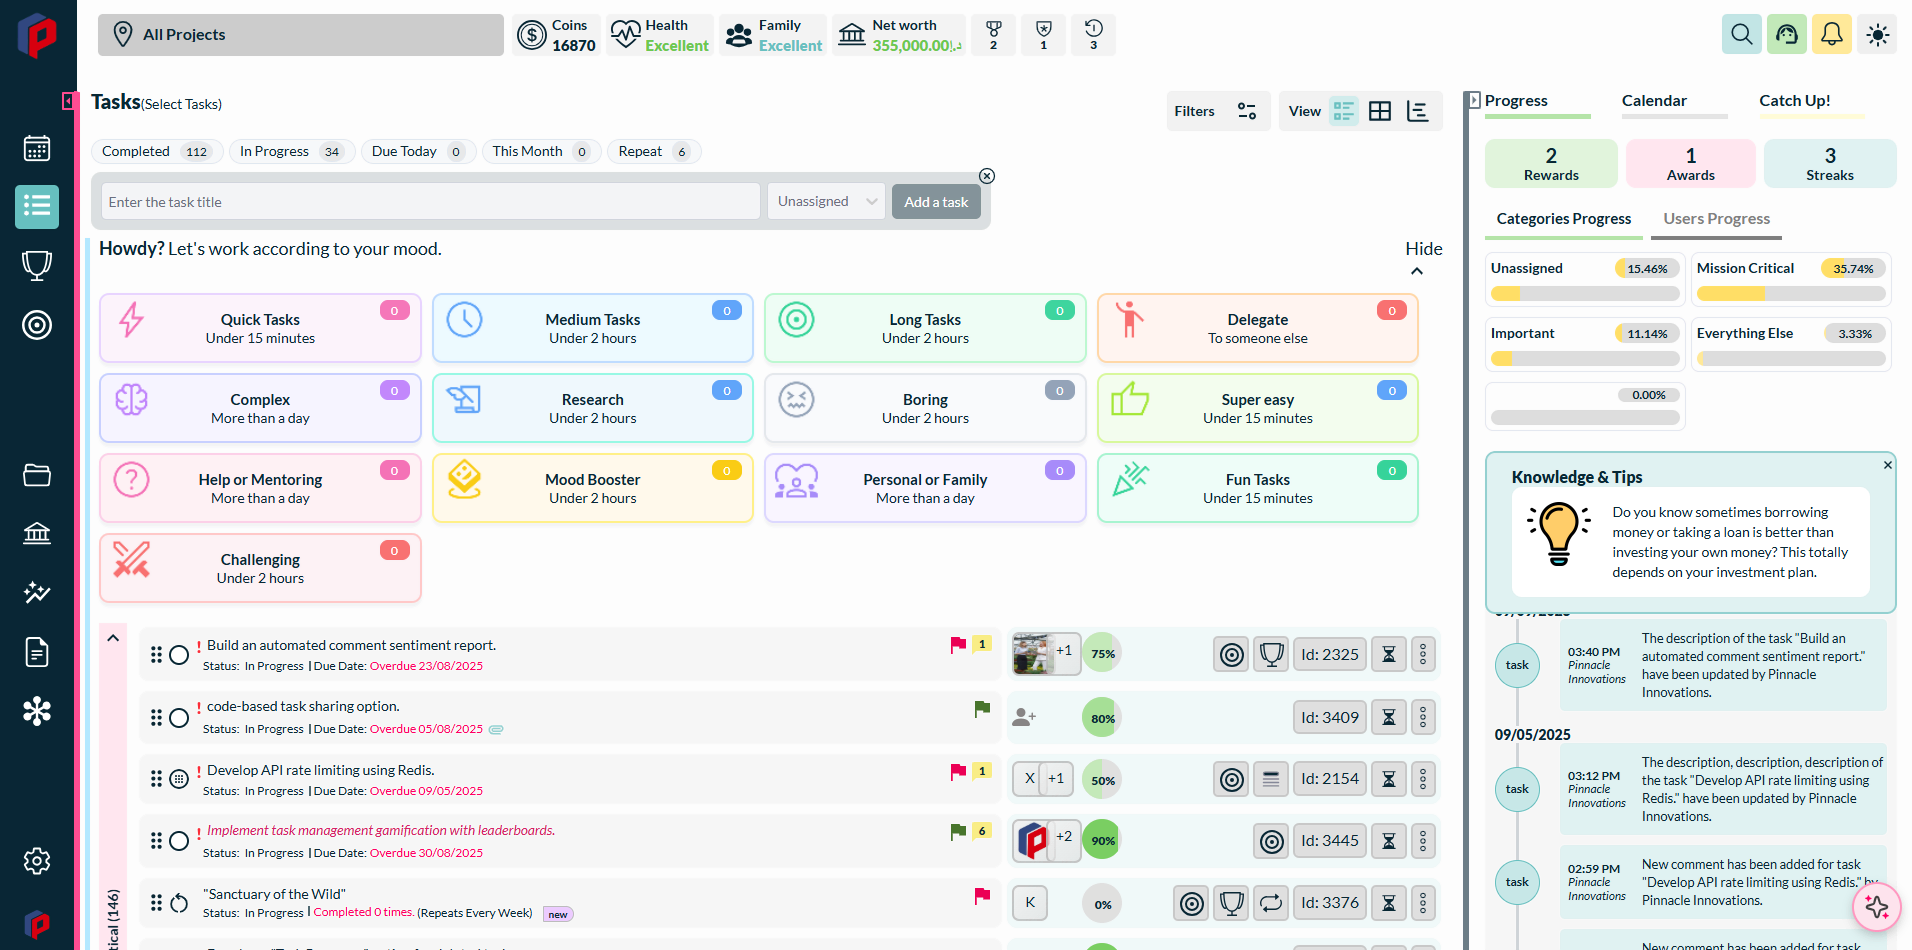Screen dimensions: 1912x950
Task: Open more options menu for task Id: 3445
Action: coord(1423,842)
